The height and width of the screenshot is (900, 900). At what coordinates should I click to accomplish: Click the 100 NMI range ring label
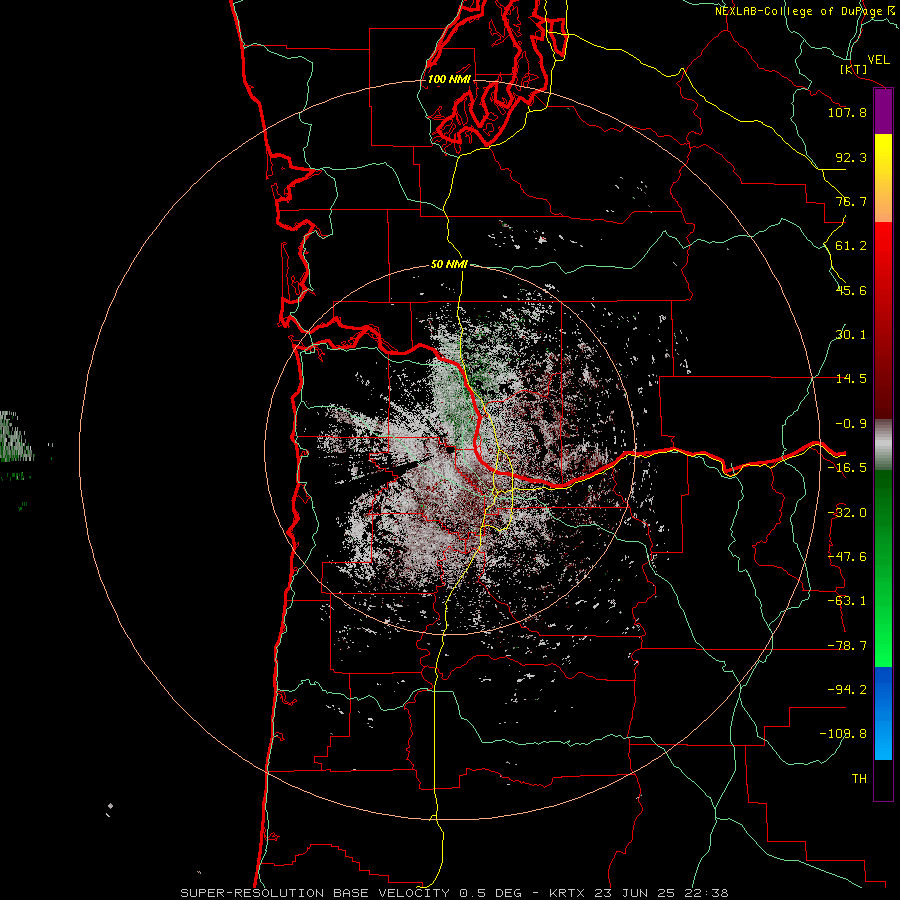pos(449,79)
